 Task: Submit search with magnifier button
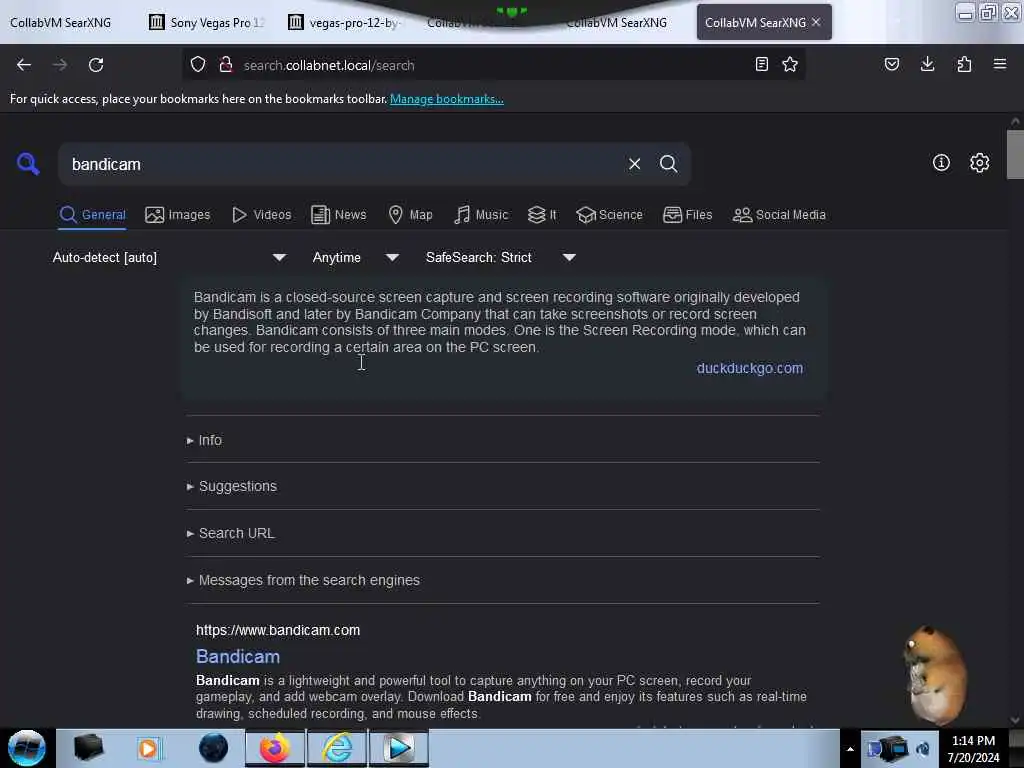[669, 164]
